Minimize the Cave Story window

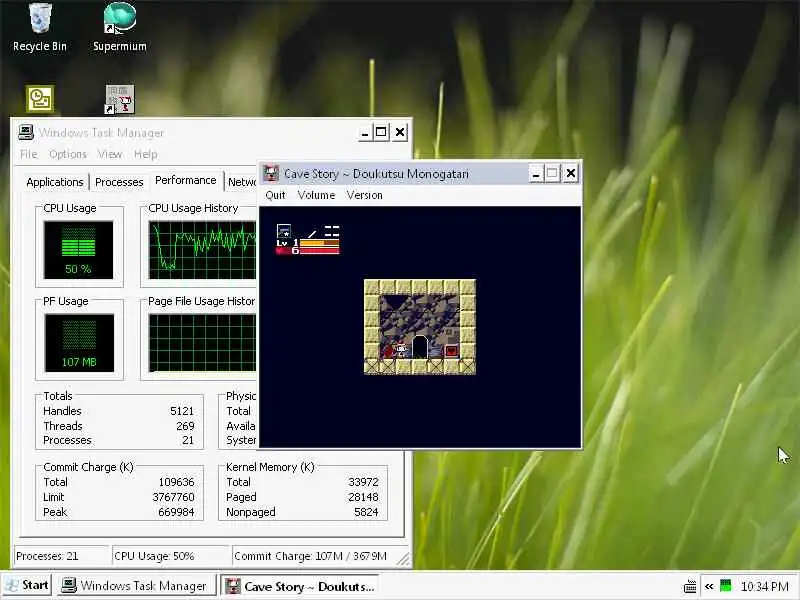535,174
